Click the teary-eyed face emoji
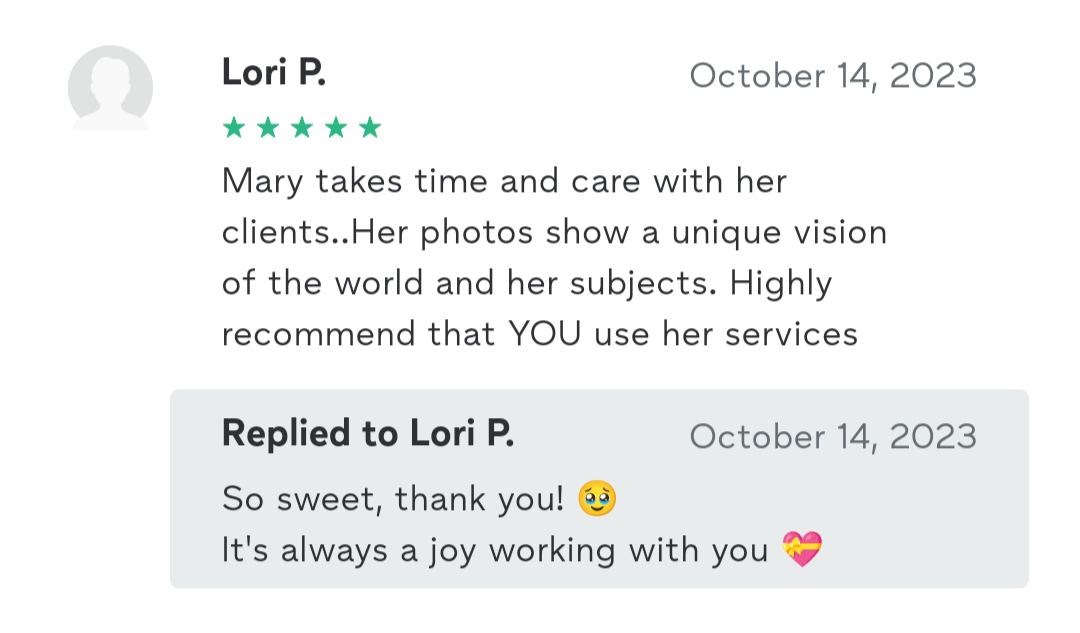Viewport: 1080px width, 633px height. tap(597, 499)
